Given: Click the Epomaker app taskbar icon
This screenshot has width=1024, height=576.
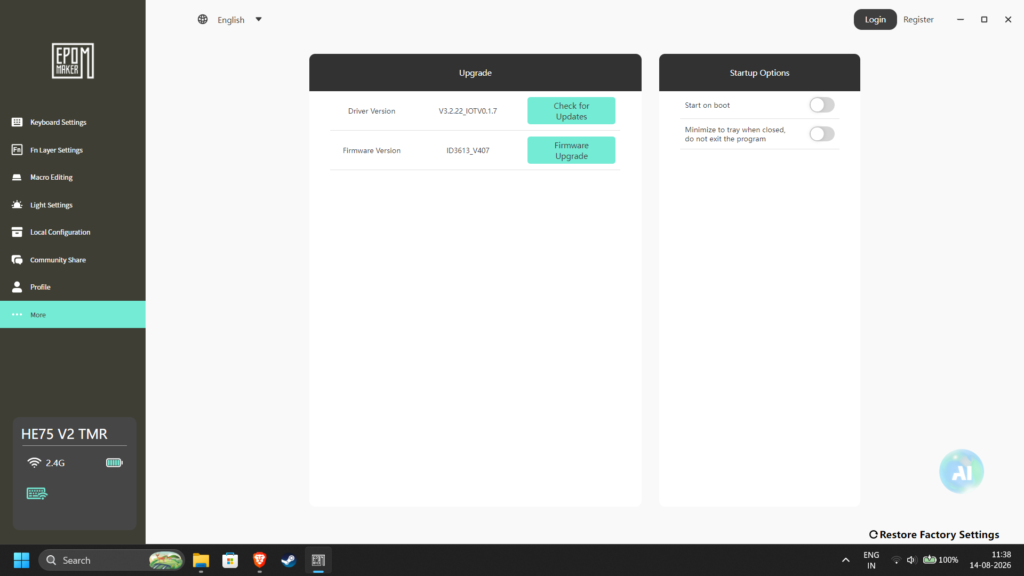Looking at the screenshot, I should click(318, 560).
